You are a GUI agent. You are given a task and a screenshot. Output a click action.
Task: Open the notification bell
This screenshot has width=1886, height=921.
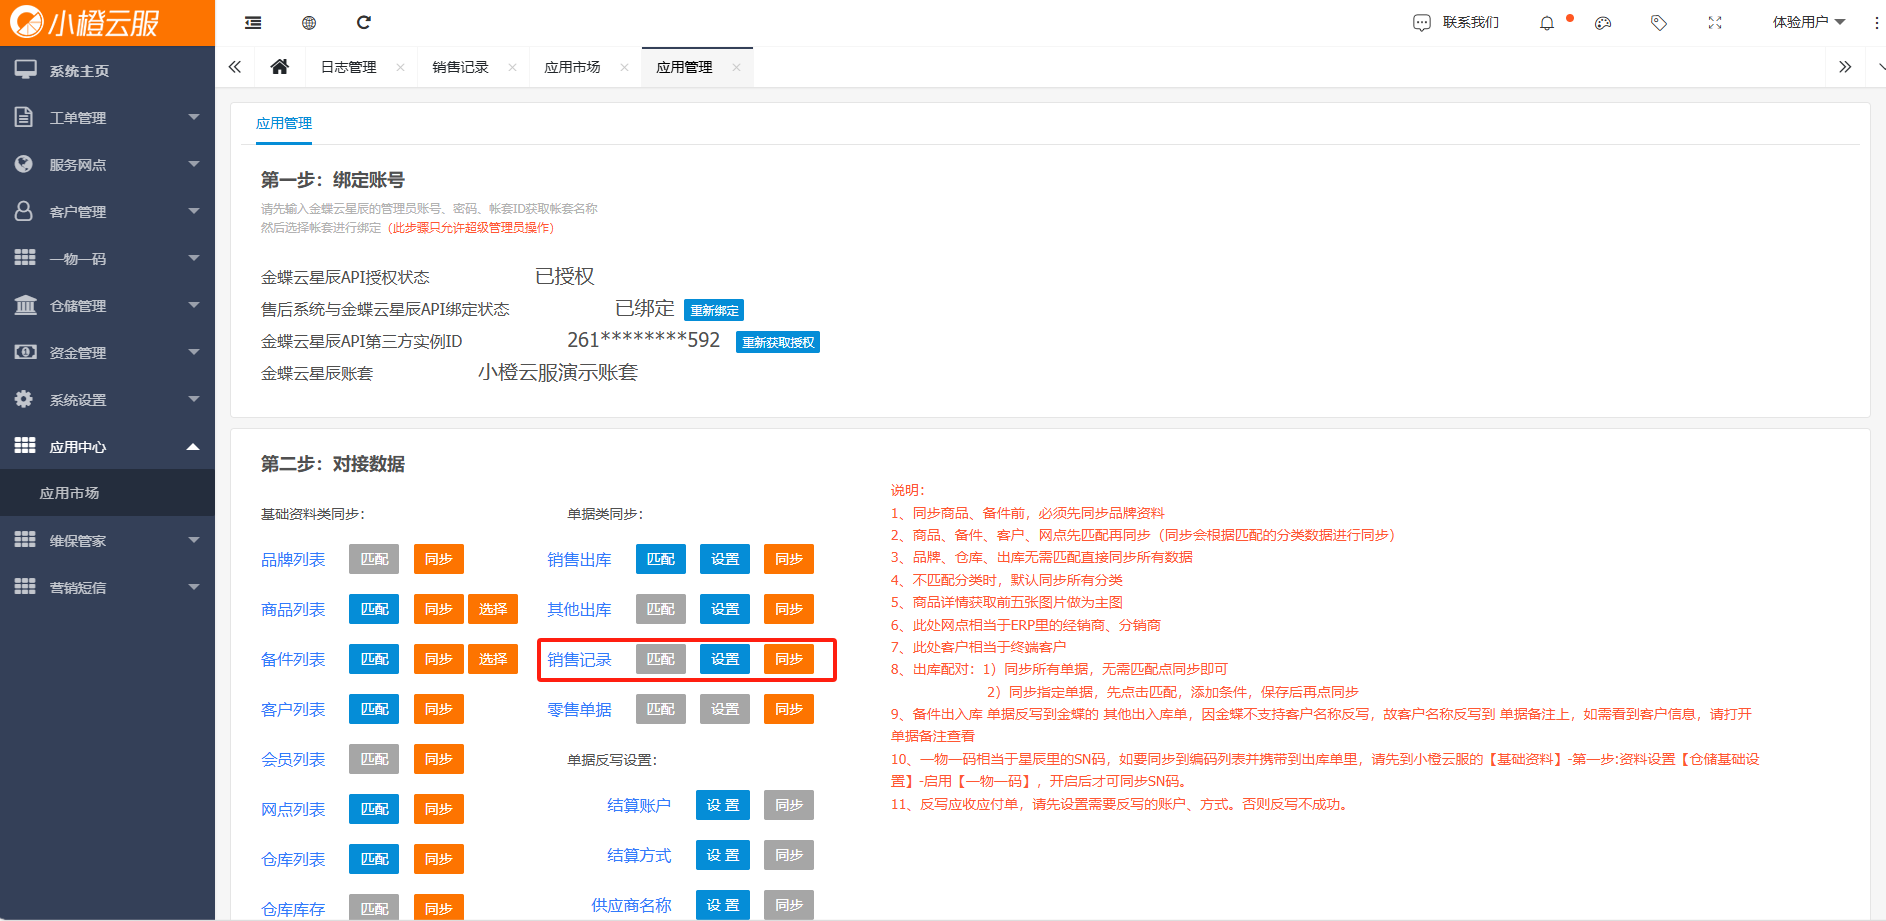(1547, 23)
